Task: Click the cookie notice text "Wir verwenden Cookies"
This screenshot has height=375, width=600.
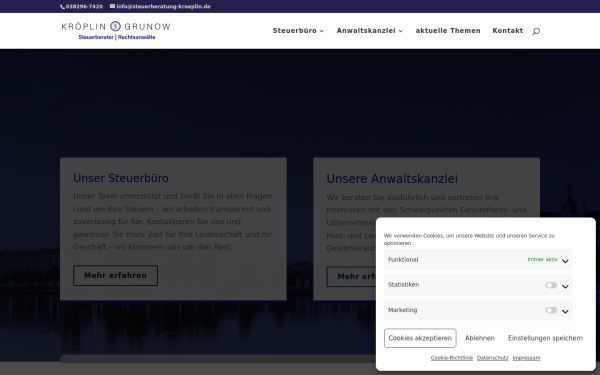Action: click(414, 236)
